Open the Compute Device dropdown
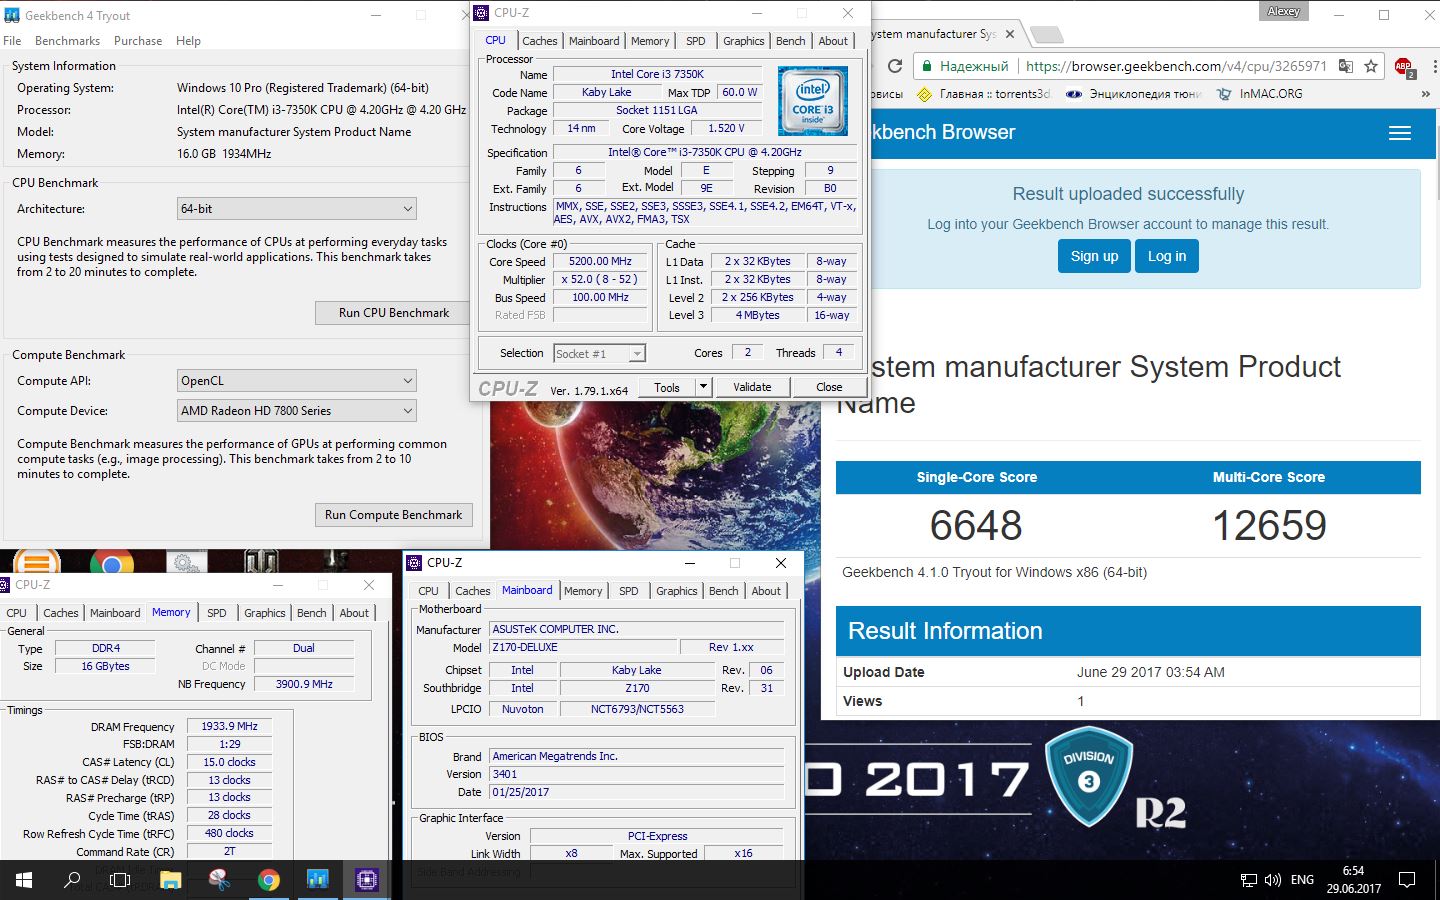 point(296,411)
